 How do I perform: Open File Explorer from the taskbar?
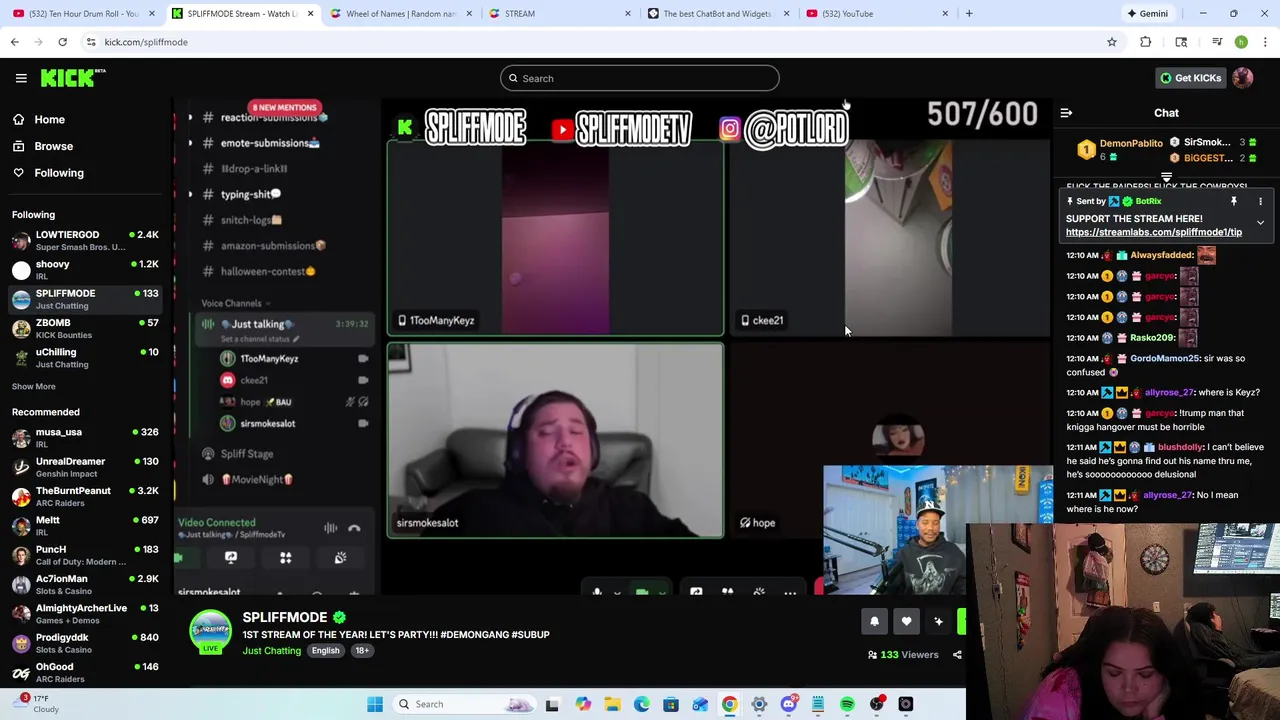click(612, 704)
